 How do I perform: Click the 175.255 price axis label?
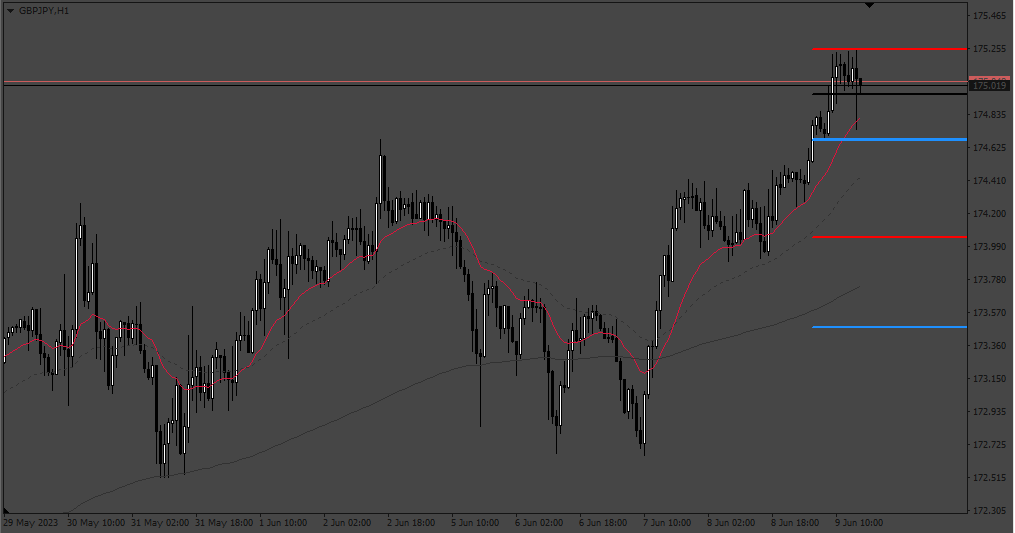coord(990,49)
